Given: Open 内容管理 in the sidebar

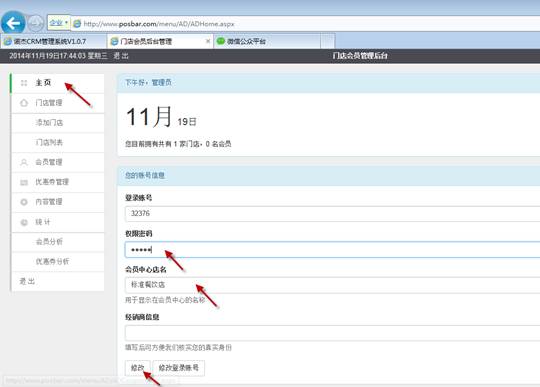Looking at the screenshot, I should point(58,202).
